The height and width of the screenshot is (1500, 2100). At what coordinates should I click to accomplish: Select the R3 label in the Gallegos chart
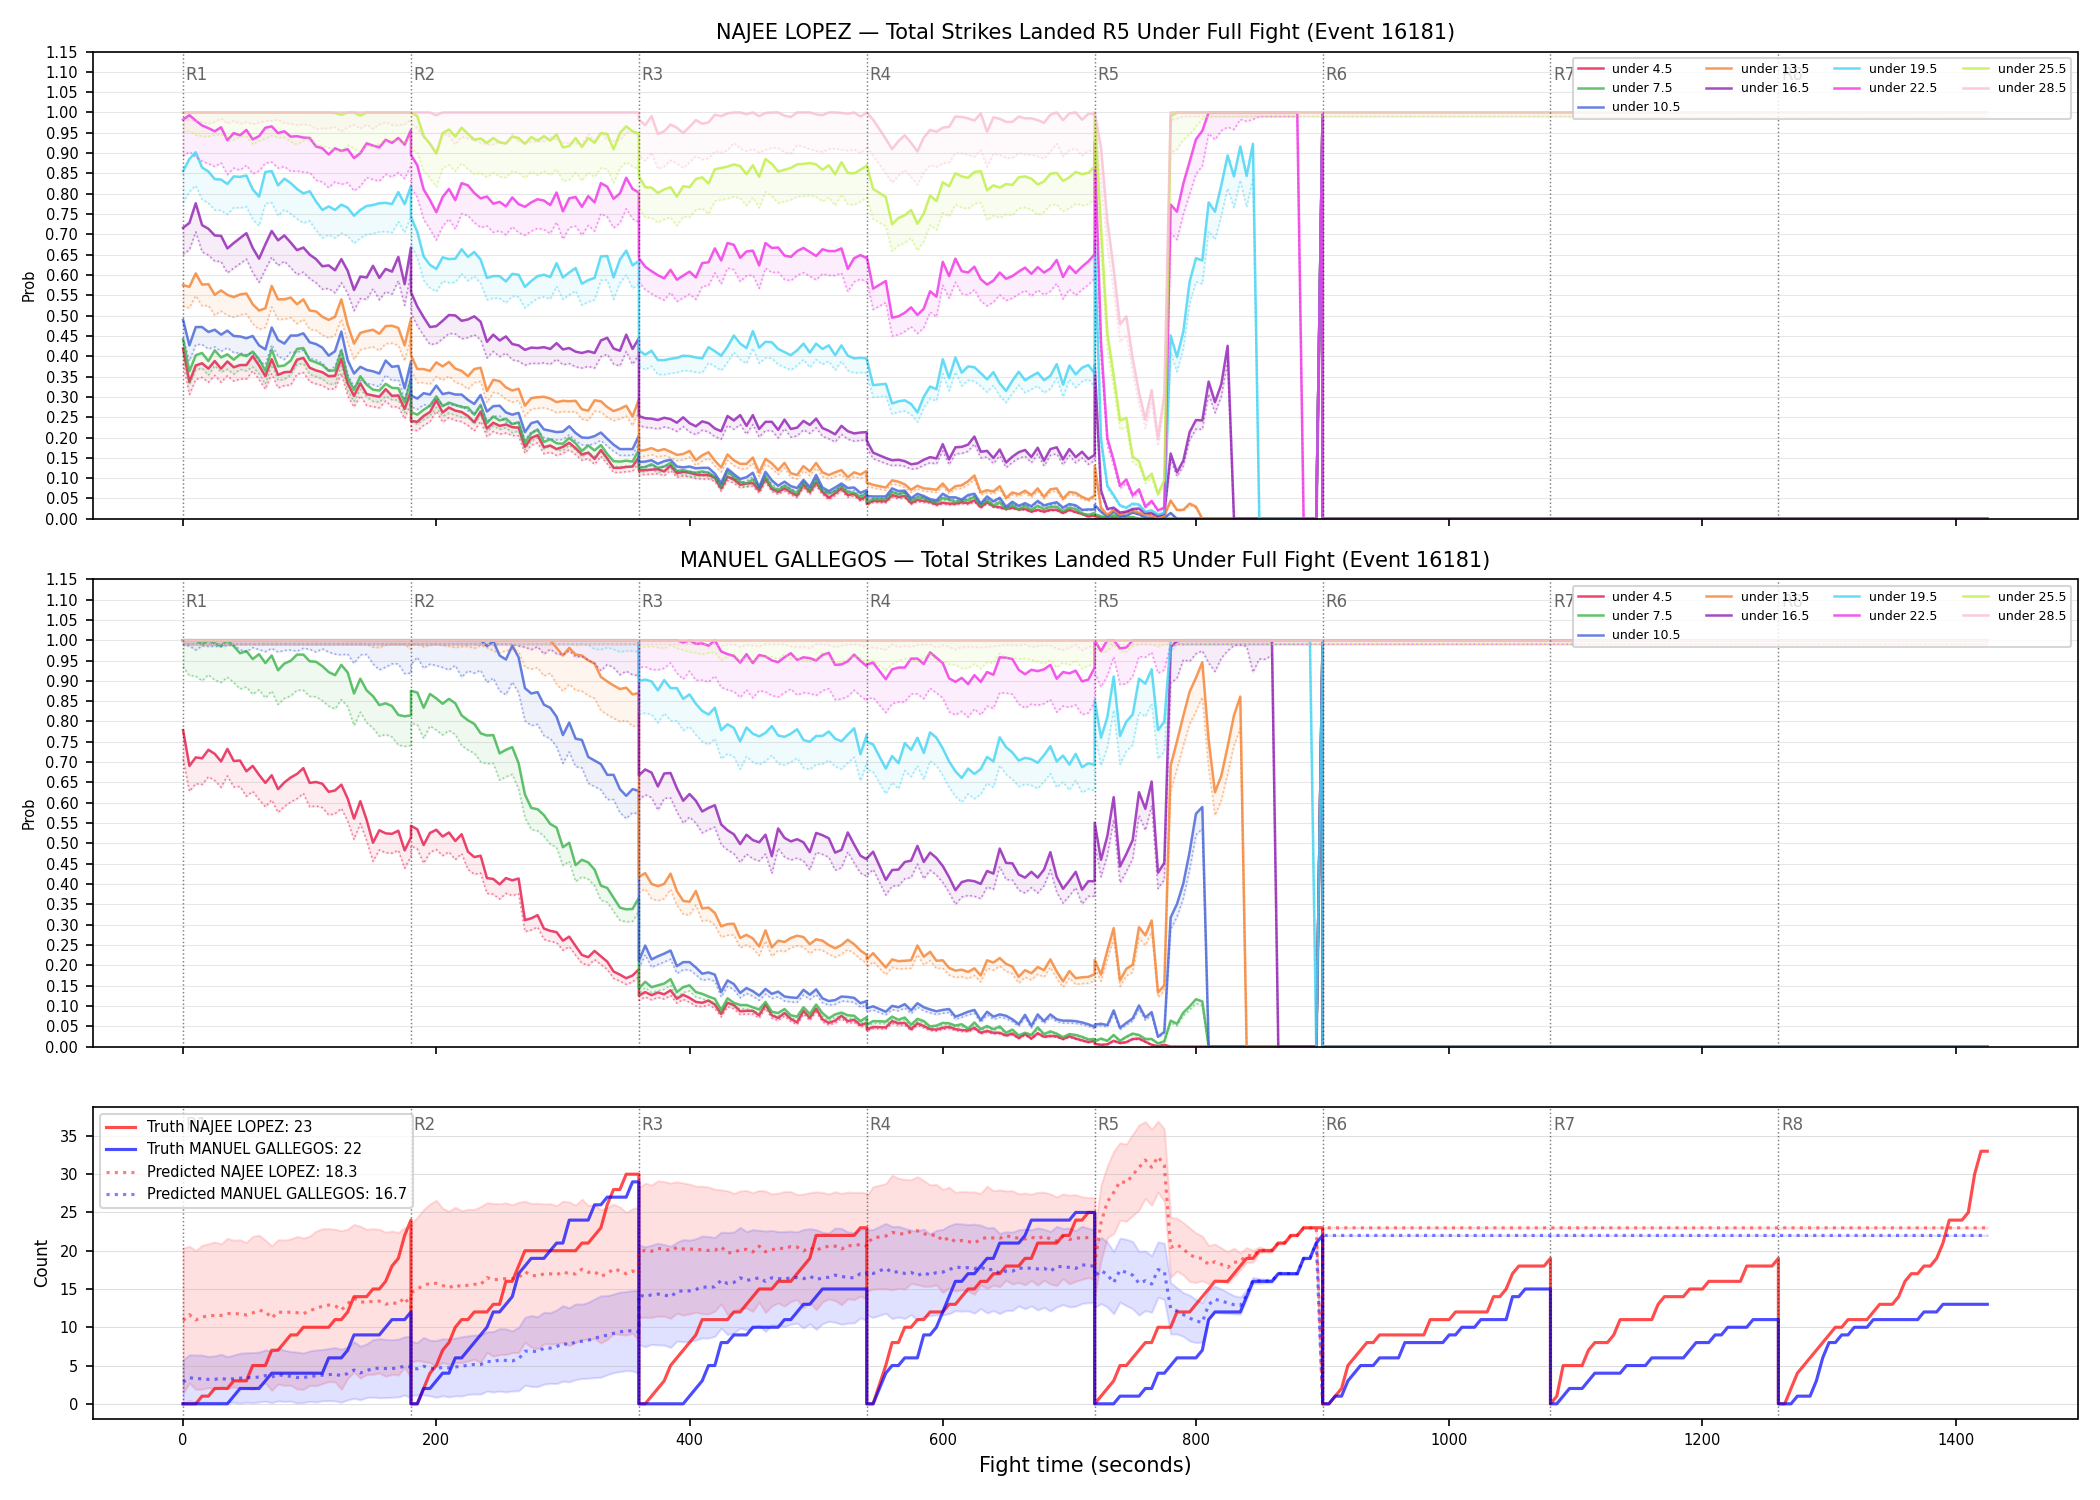652,601
